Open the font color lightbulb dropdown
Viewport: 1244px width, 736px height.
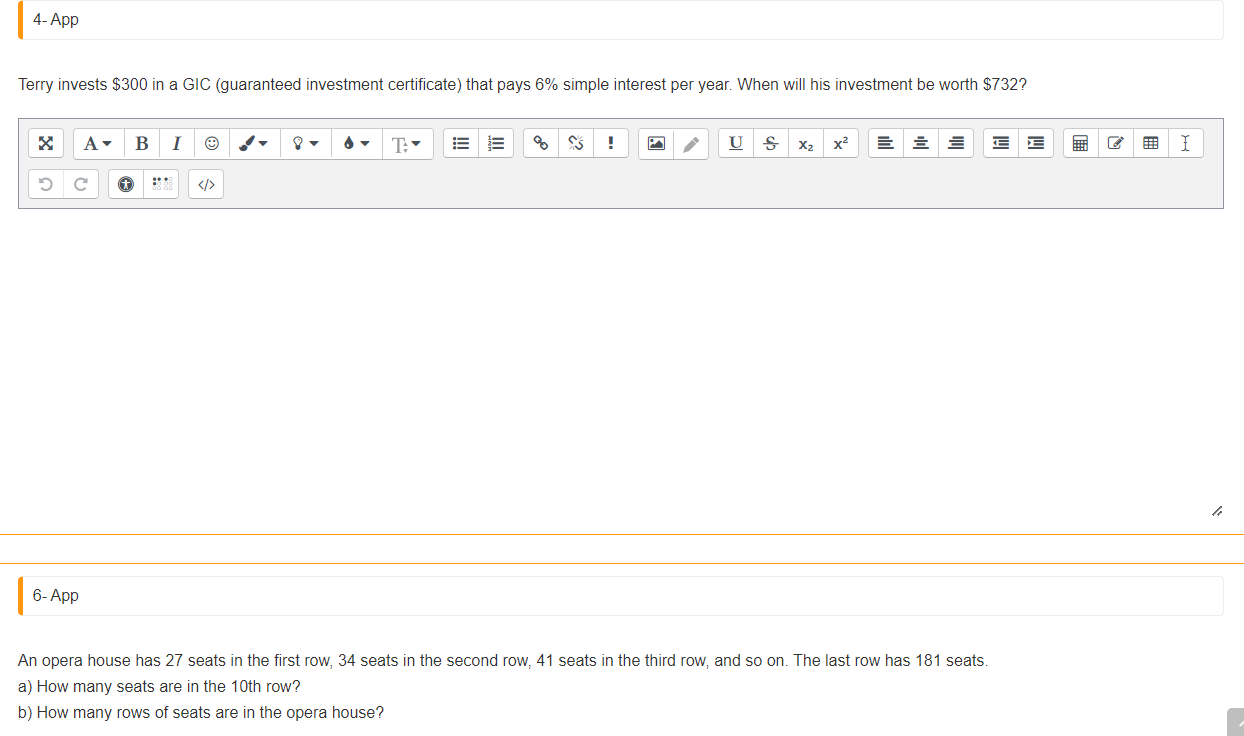[305, 144]
